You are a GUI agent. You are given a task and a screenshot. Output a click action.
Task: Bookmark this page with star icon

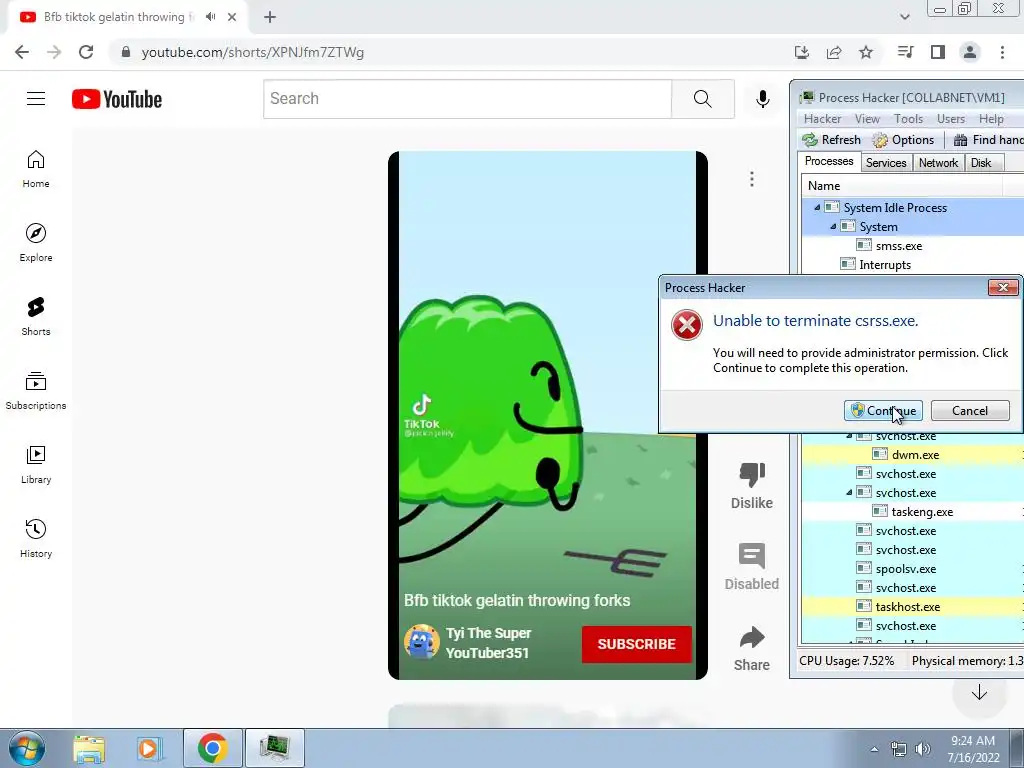[866, 52]
